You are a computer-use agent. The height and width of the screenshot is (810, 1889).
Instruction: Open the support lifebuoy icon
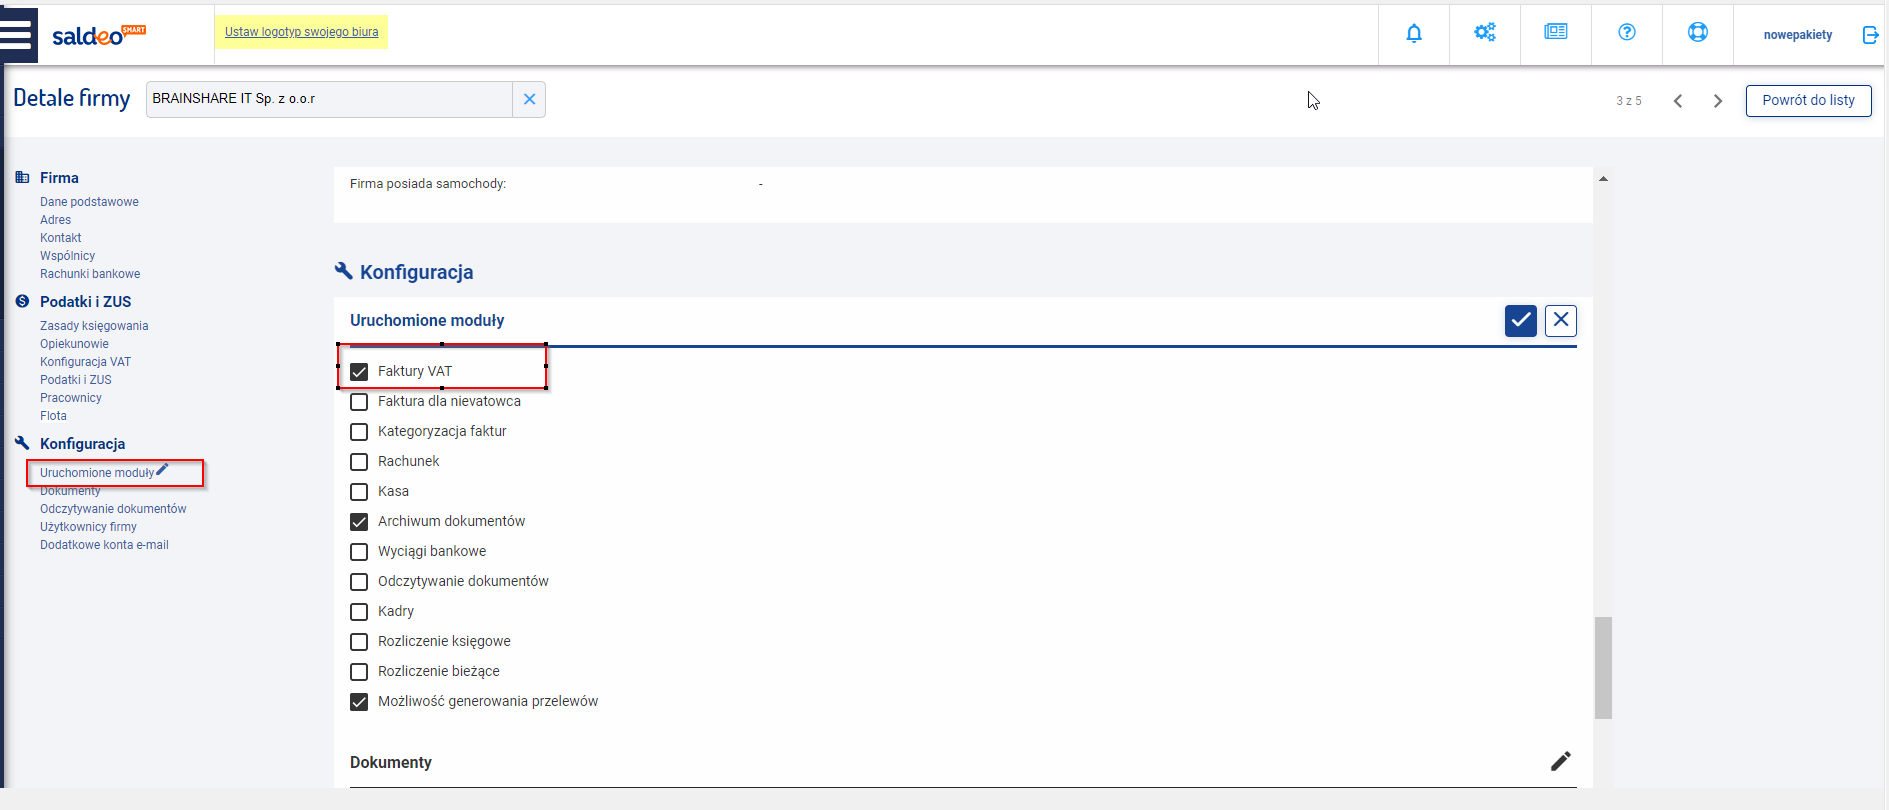click(x=1698, y=32)
